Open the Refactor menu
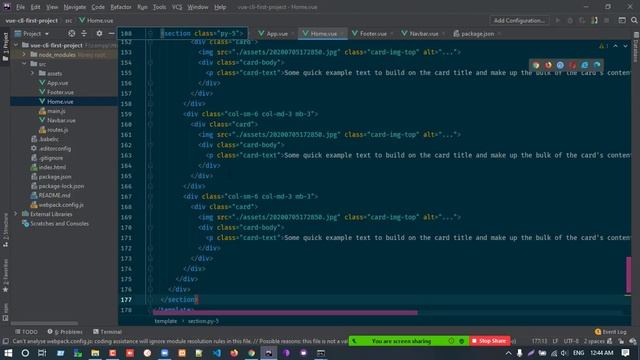640x360 pixels. 121,7
